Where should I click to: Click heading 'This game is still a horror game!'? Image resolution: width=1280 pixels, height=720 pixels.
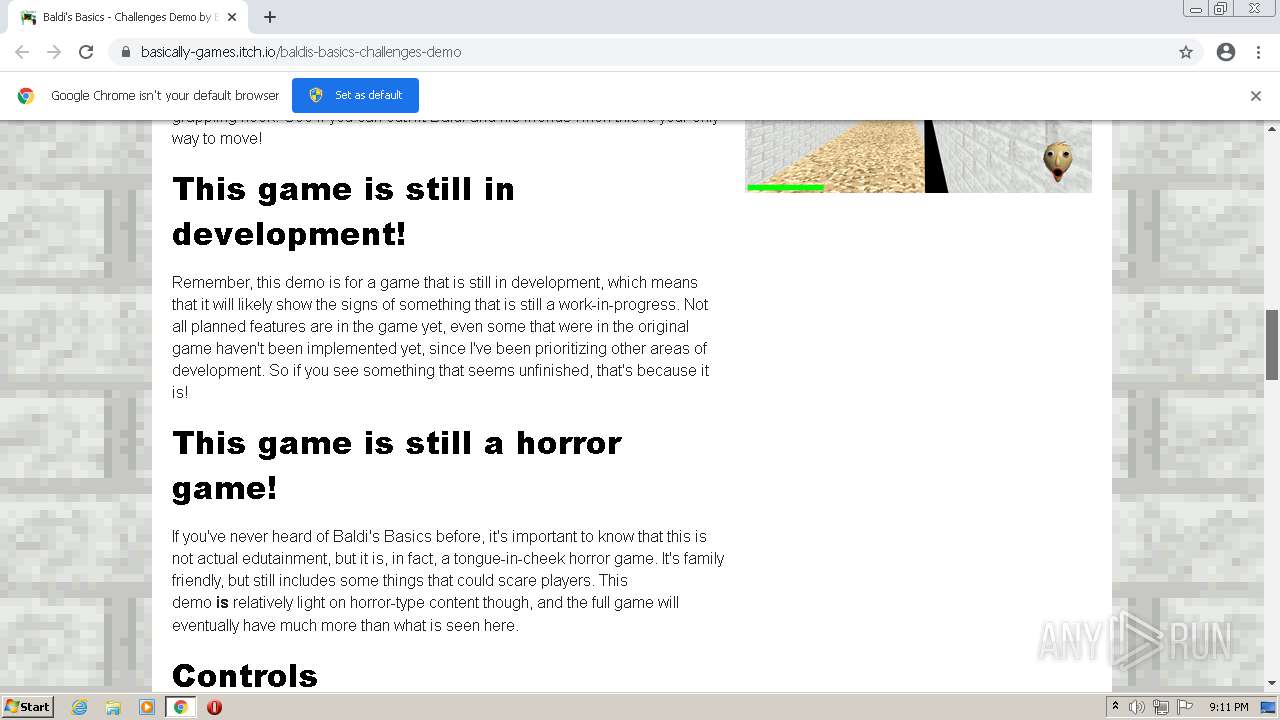[397, 465]
